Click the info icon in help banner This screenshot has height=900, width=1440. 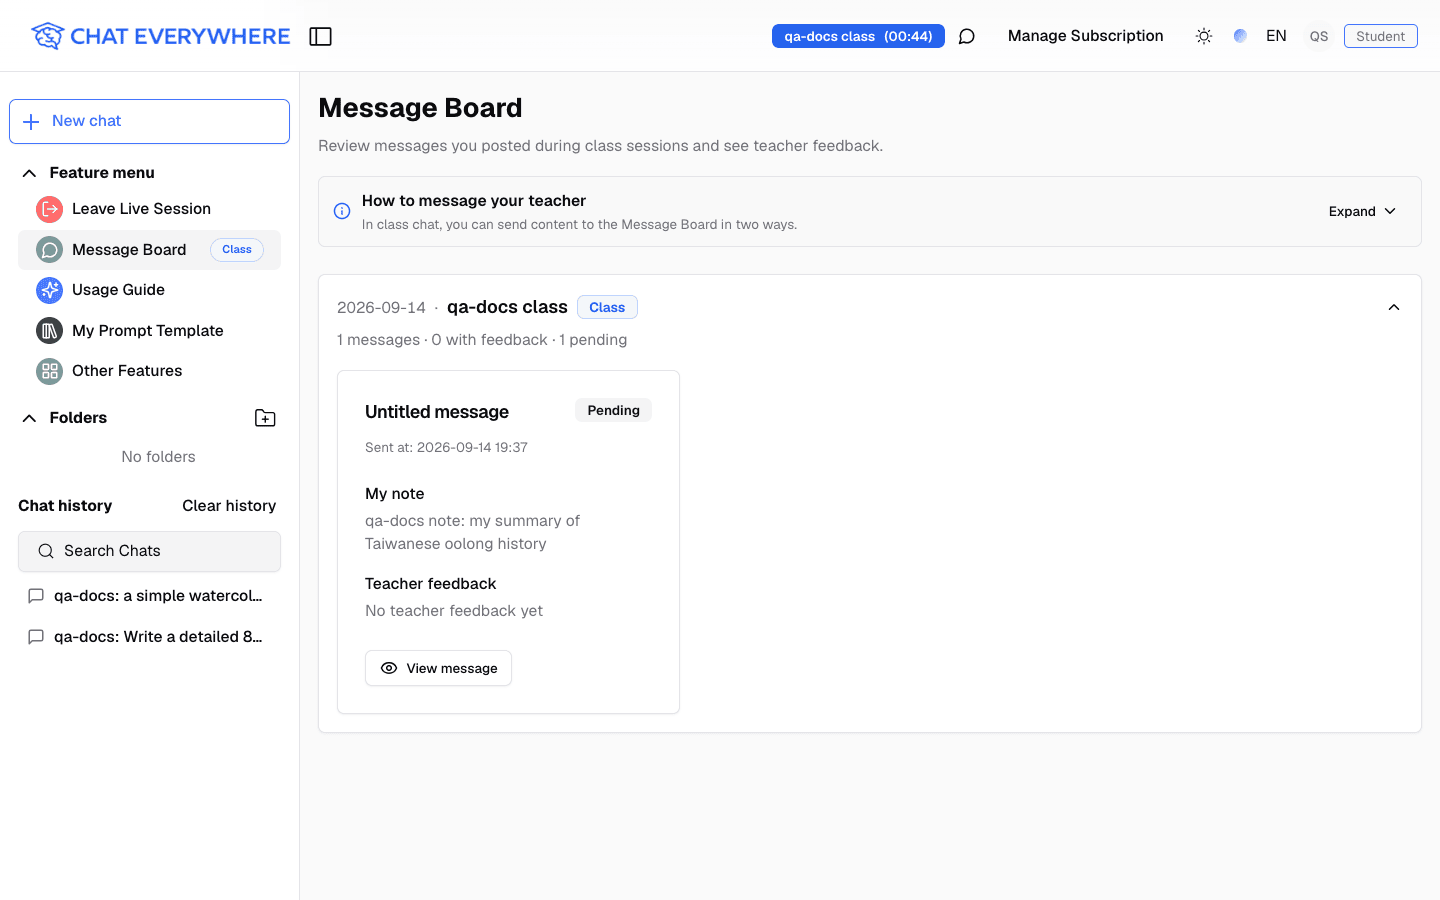click(x=342, y=211)
